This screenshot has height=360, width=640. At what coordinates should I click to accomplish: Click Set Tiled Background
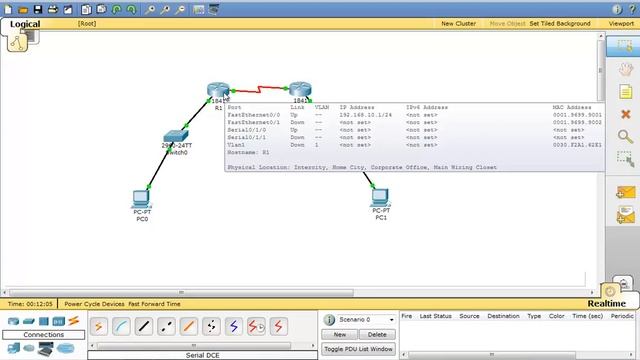coord(560,24)
